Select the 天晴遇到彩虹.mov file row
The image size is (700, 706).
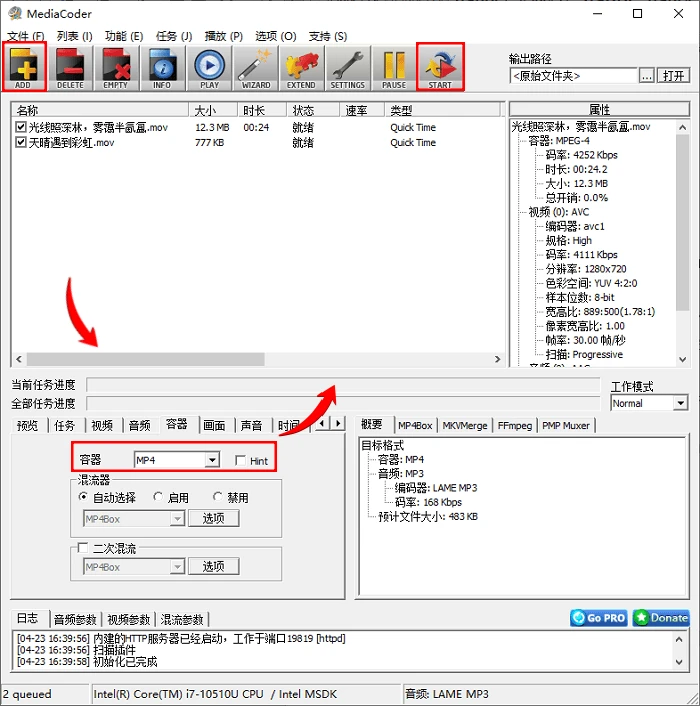coord(257,142)
